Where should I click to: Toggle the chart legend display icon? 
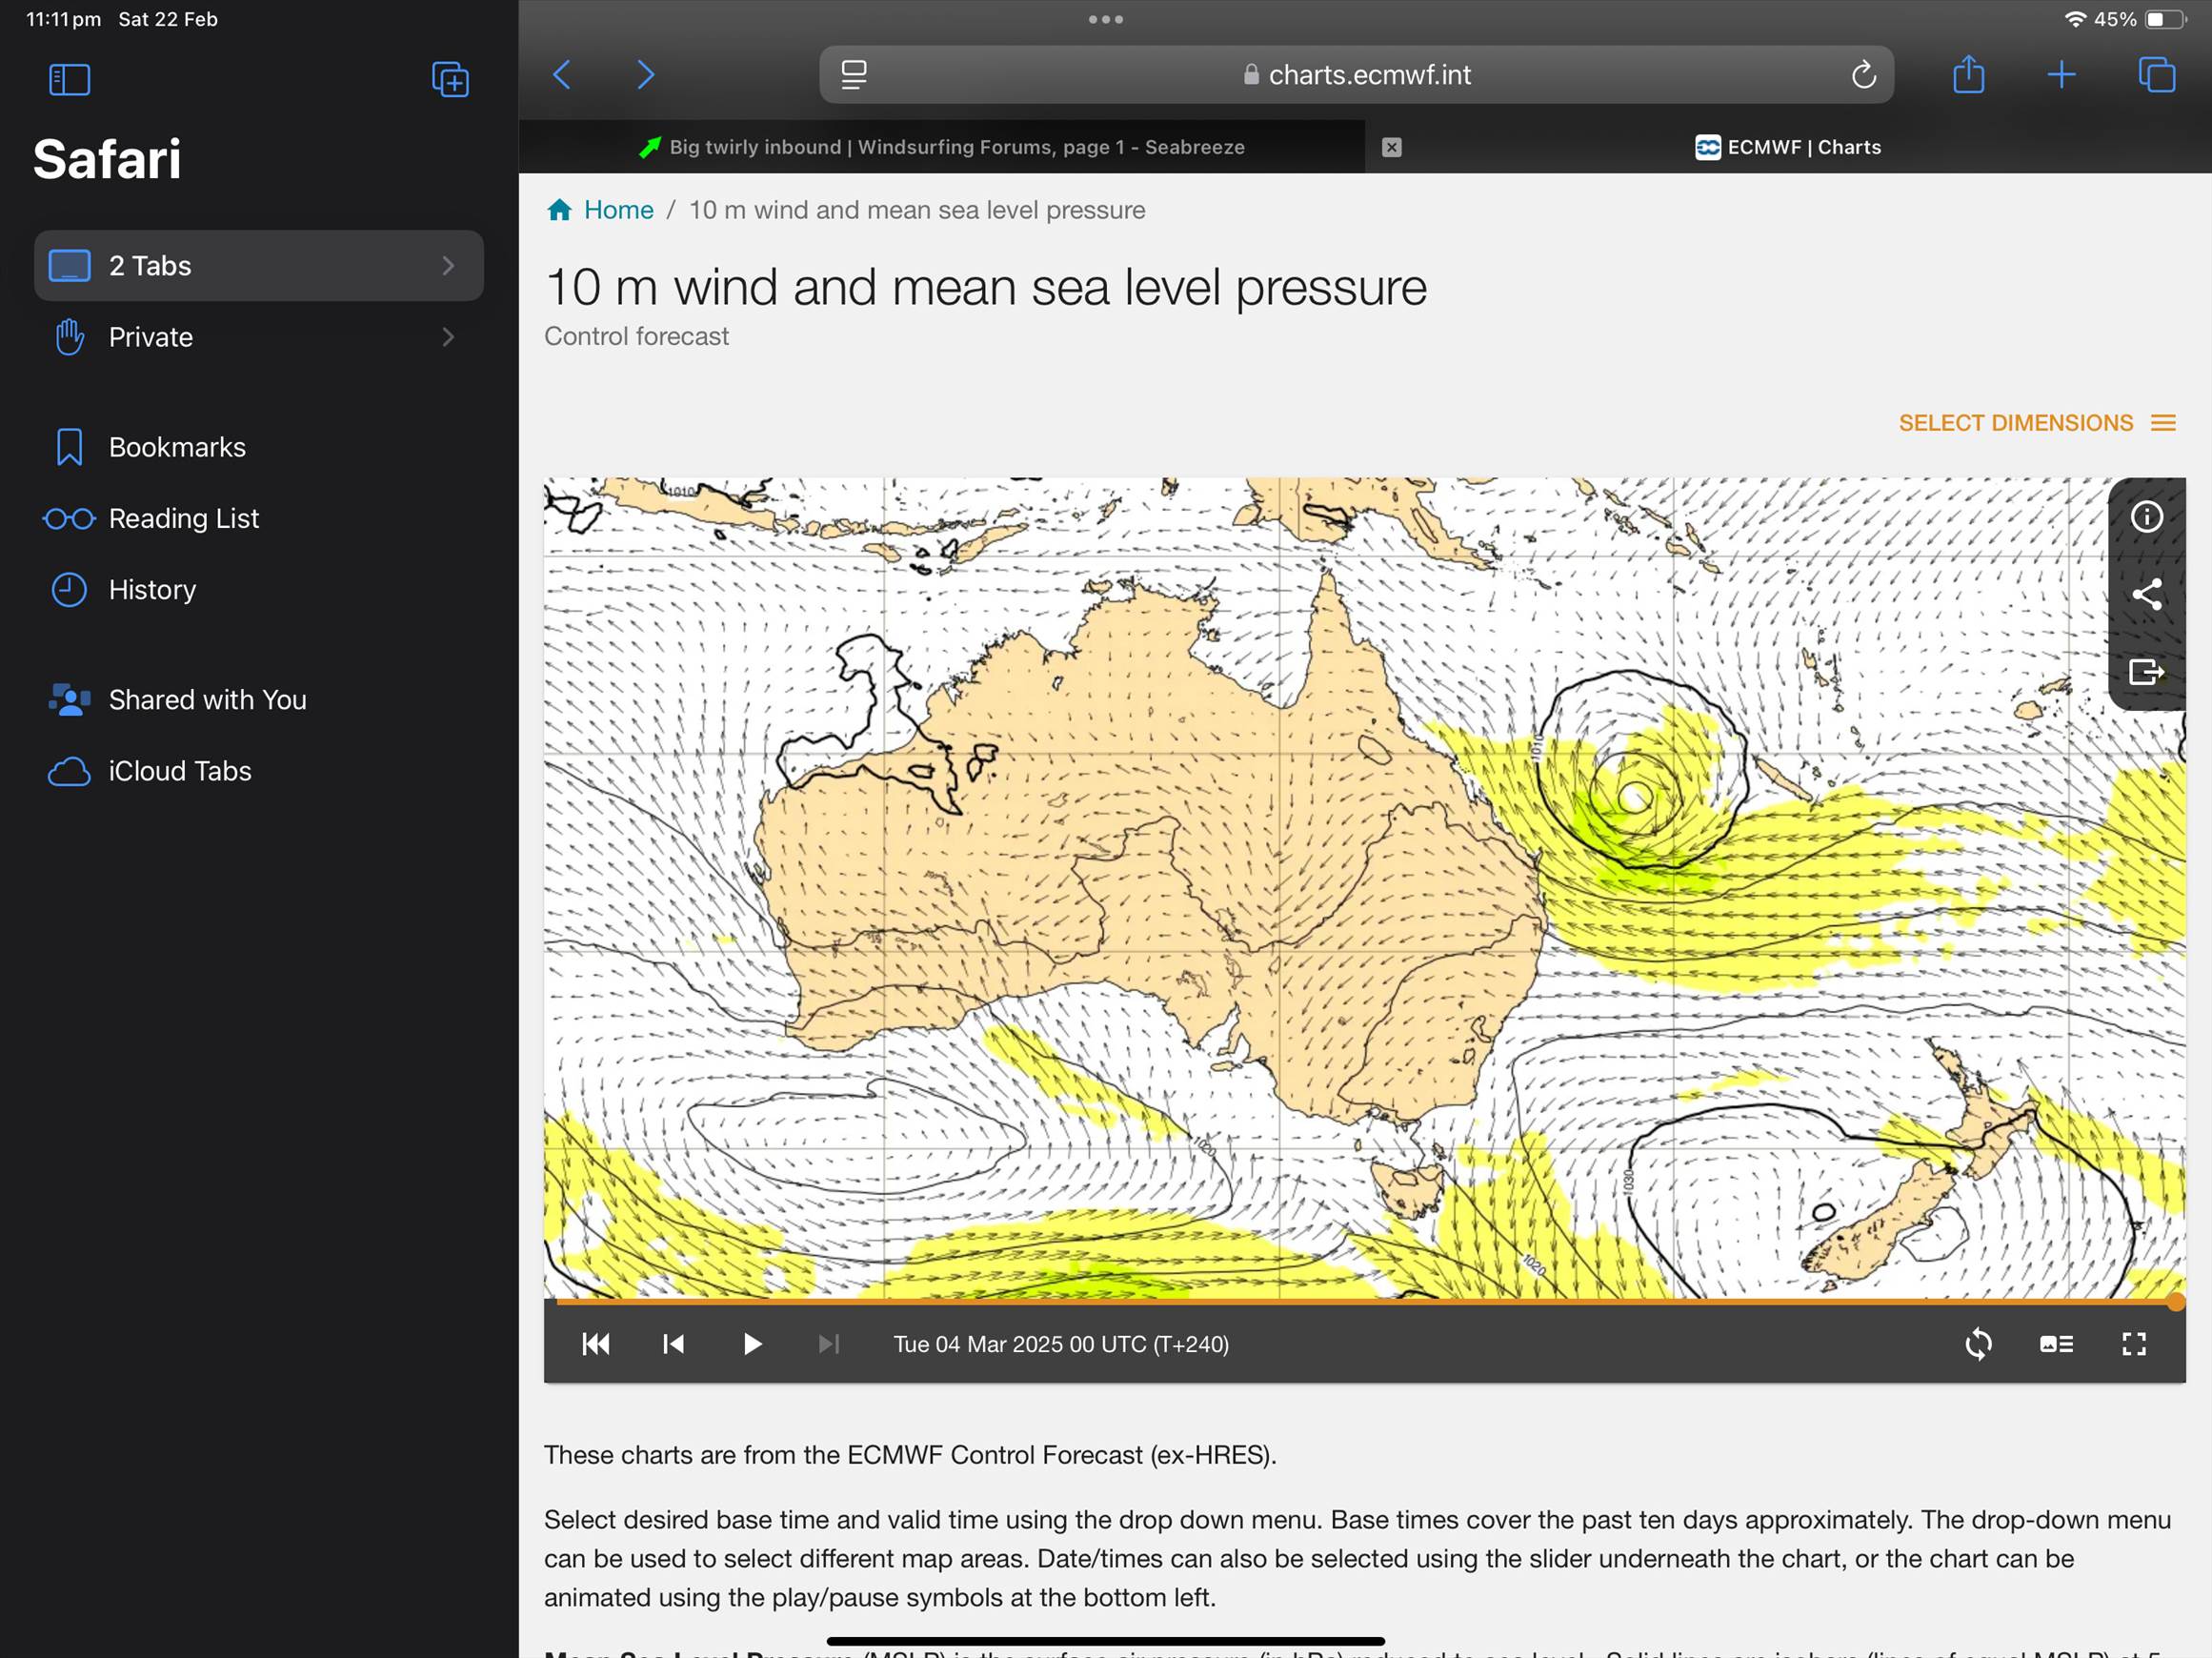pos(2056,1344)
